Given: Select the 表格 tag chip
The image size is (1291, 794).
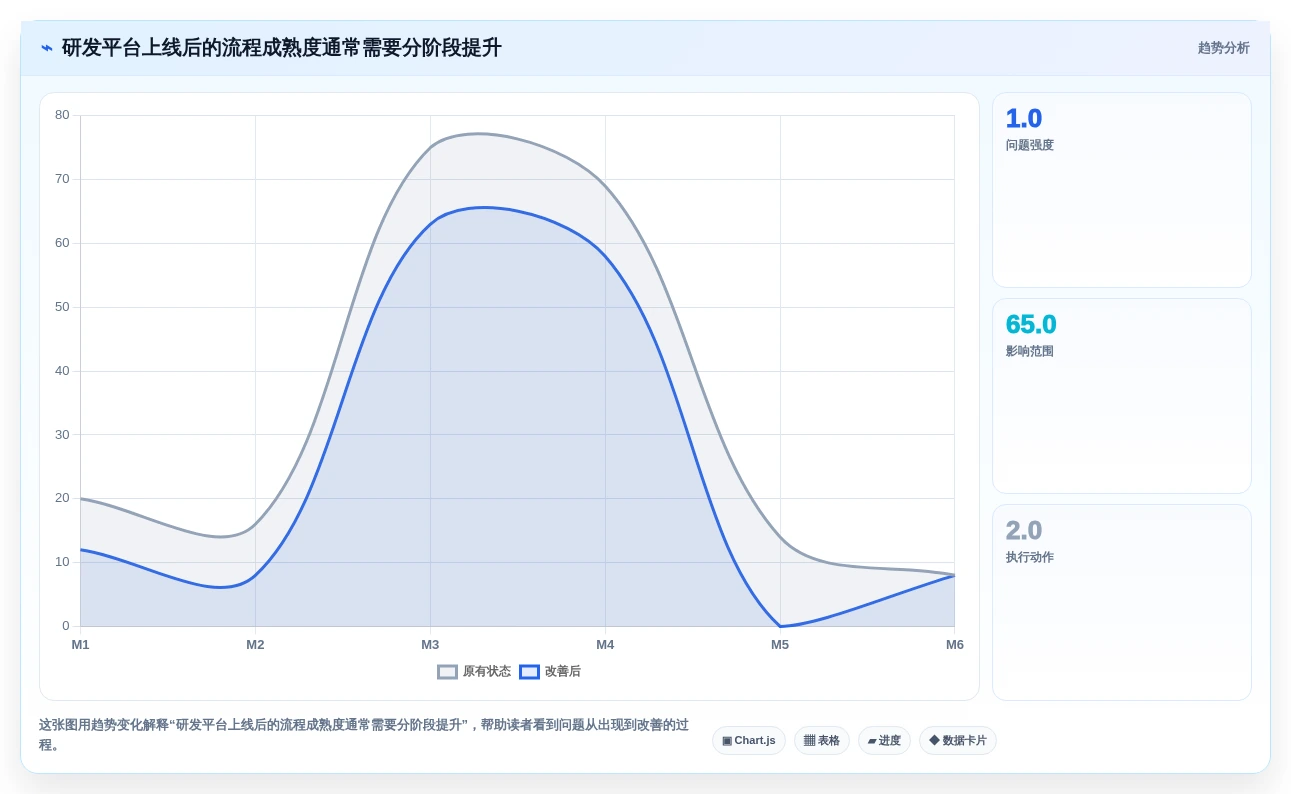Looking at the screenshot, I should [821, 741].
